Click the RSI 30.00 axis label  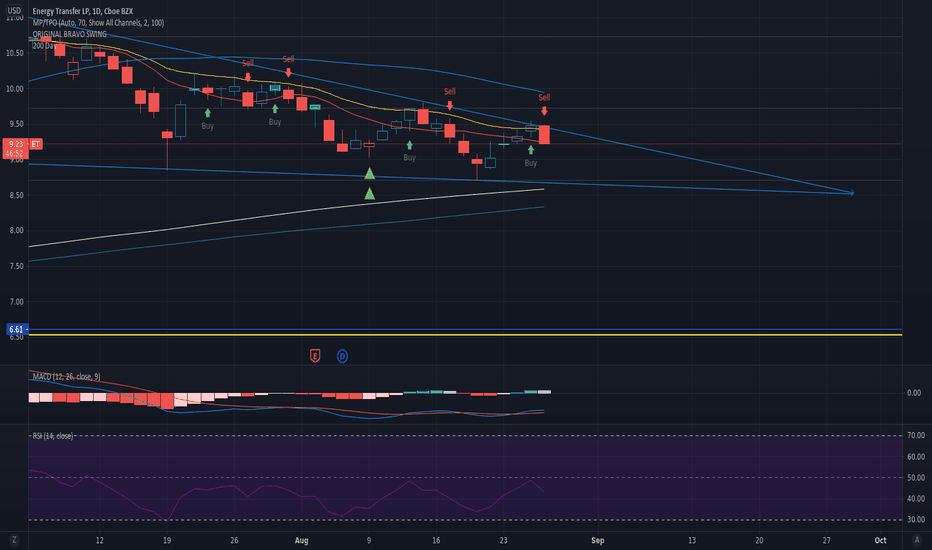point(916,519)
